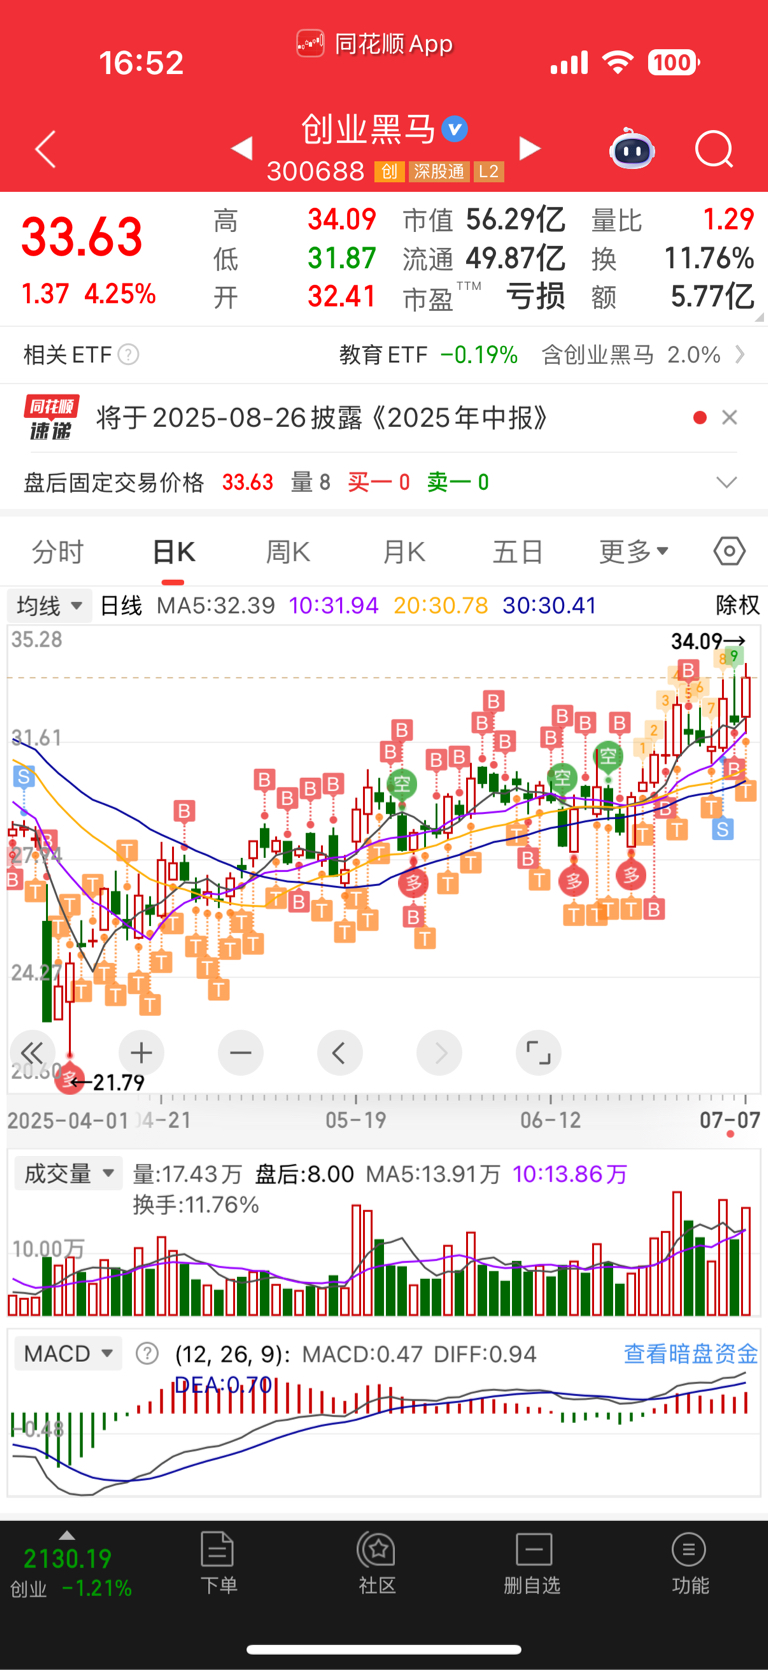The height and width of the screenshot is (1670, 768).
Task: Tap the related ETF question mark icon
Action: [x=128, y=354]
